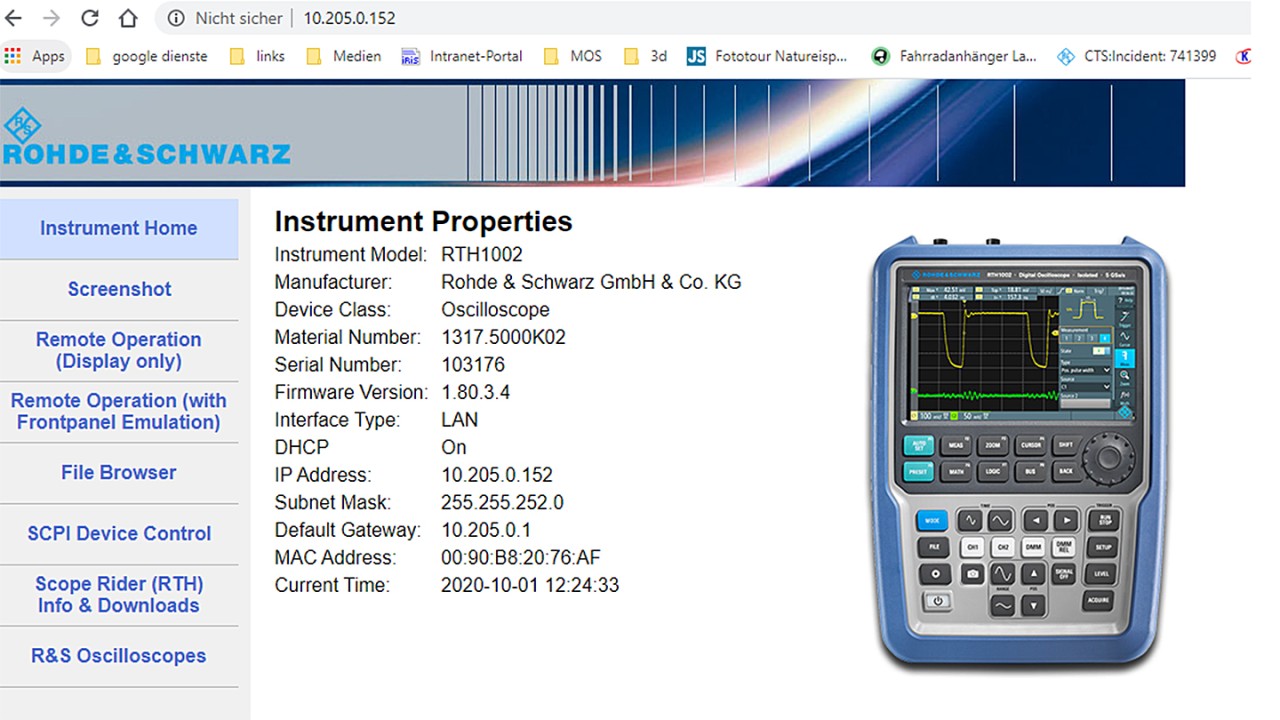Go to the browser home icon
The width and height of the screenshot is (1280, 720).
pos(128,18)
